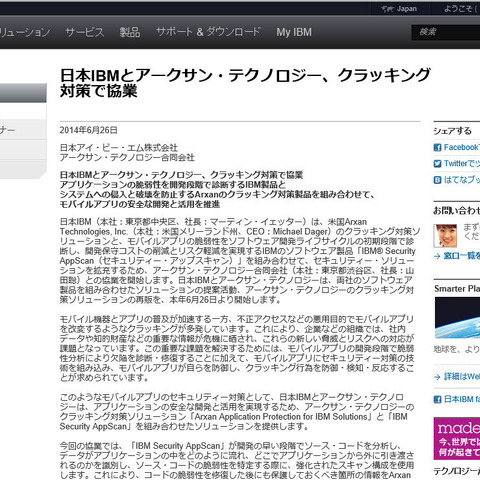Viewport: 480px width, 480px height.
Task: Click the 日本IBM Facebook page icon
Action: [437, 399]
